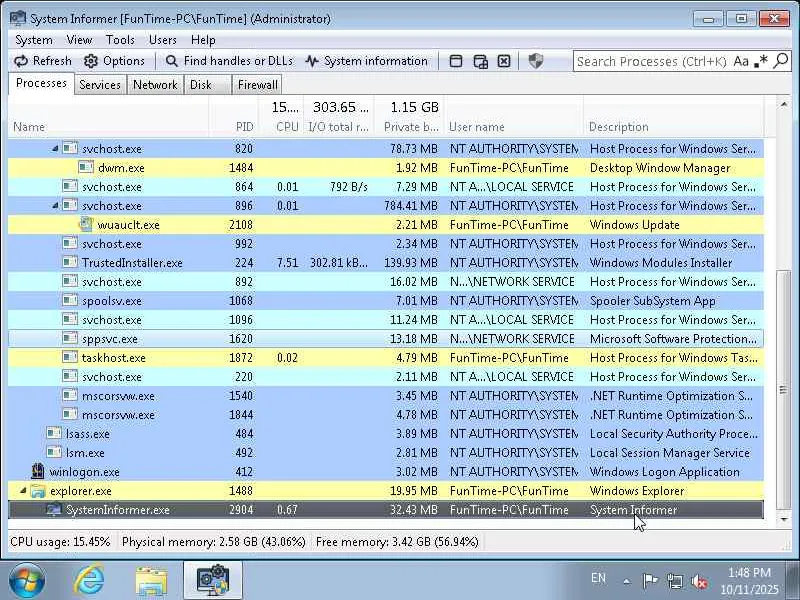Screen dimensions: 800x600
Task: Show hidden tray icons arrow
Action: click(x=627, y=581)
